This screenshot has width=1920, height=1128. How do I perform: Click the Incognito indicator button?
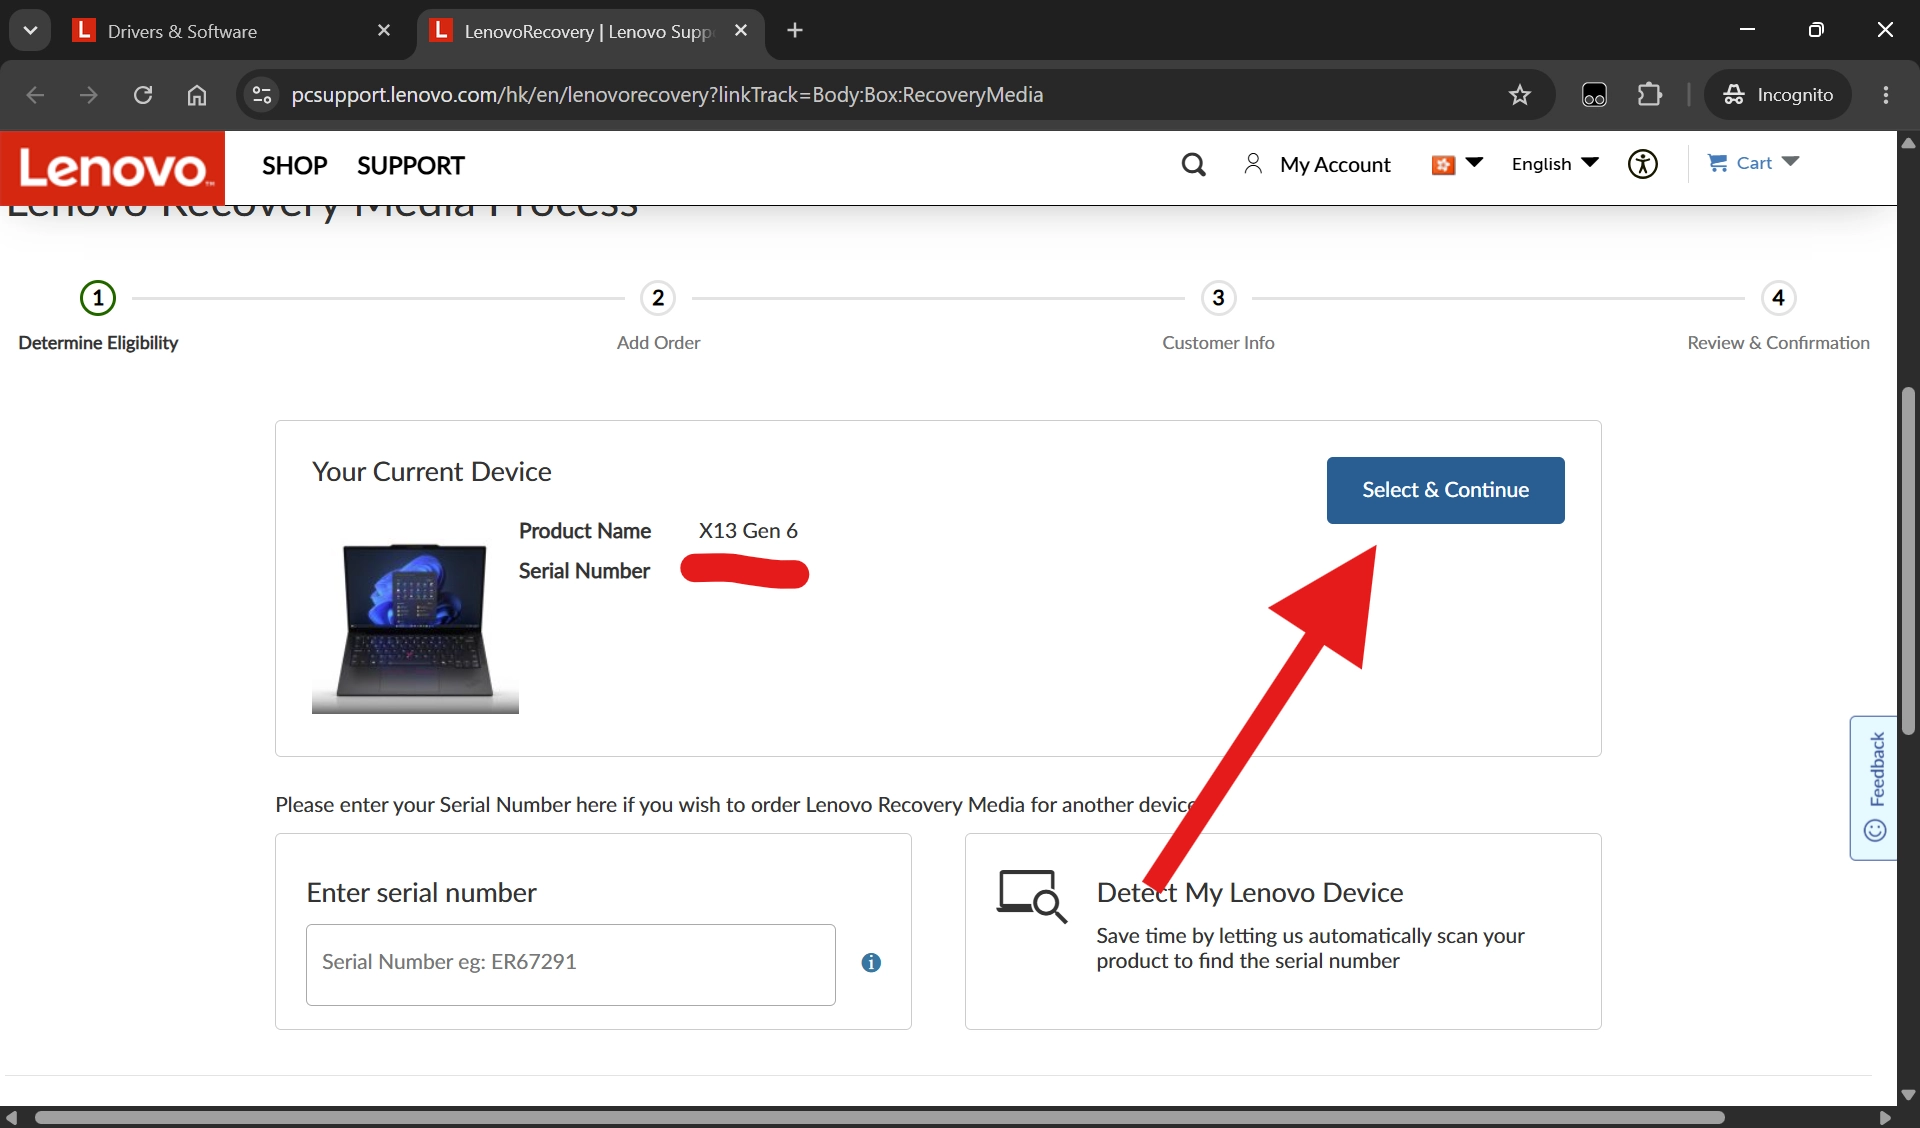[x=1778, y=95]
